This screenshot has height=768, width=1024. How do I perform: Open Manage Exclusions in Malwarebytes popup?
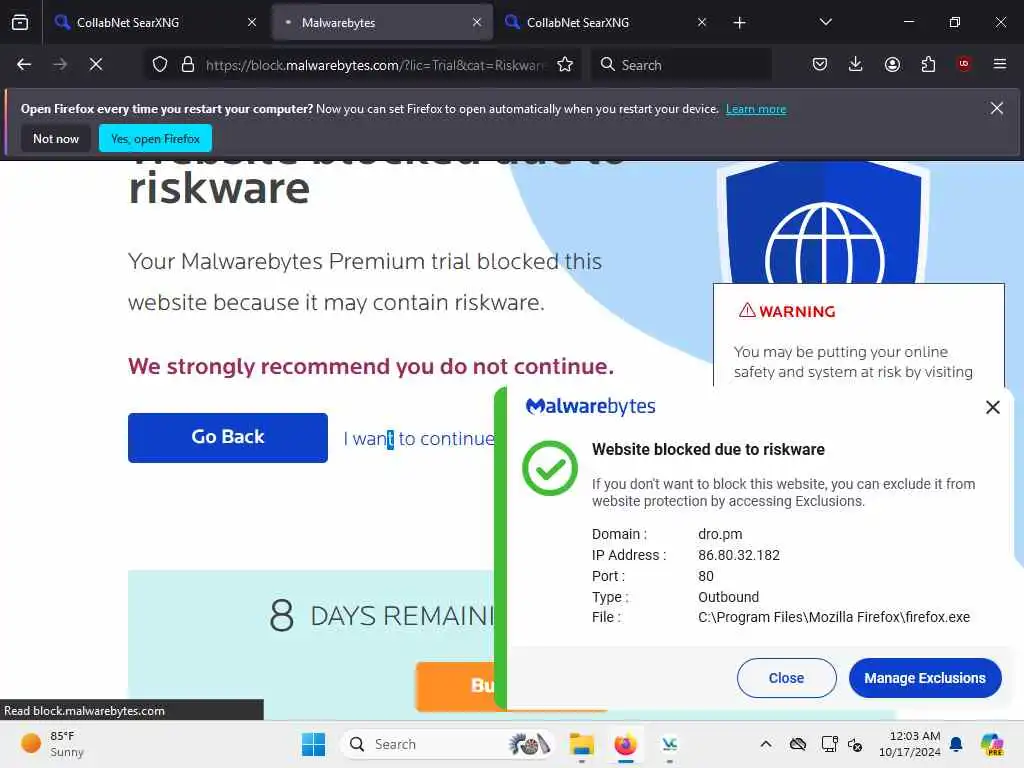coord(925,678)
